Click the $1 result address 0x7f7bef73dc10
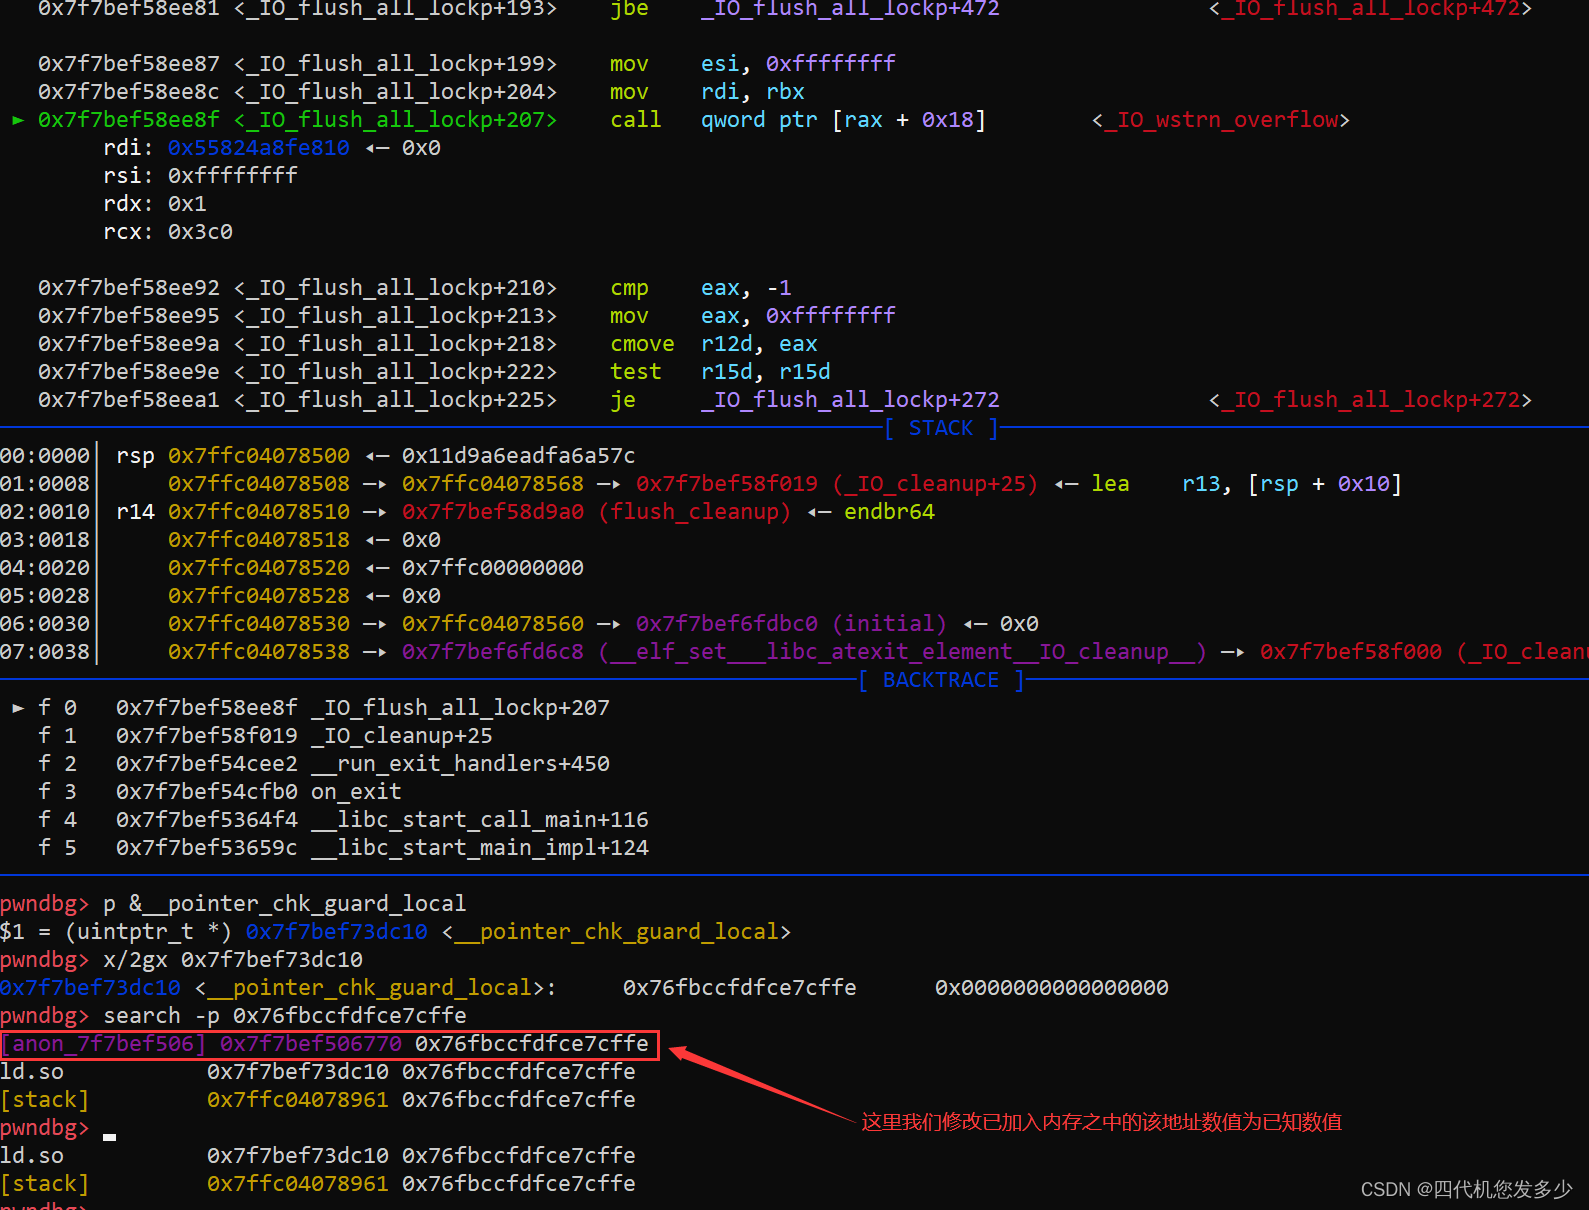Screen dimensions: 1589x1210 337,932
